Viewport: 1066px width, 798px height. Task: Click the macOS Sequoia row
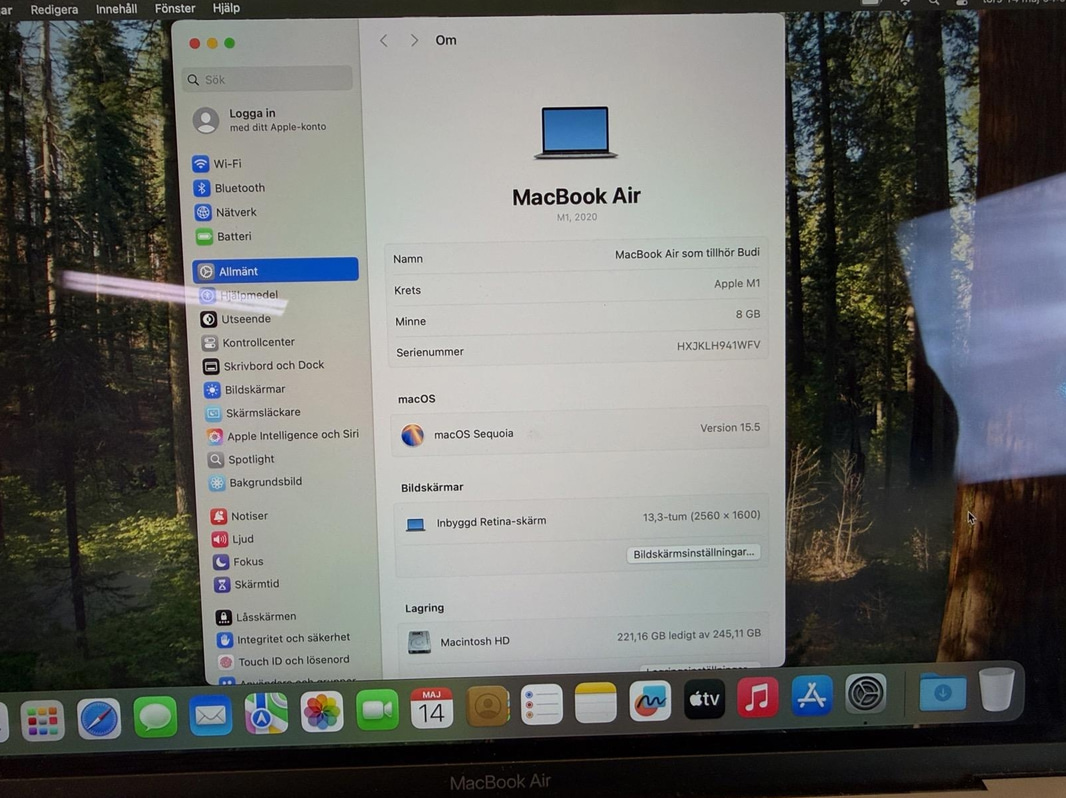(580, 432)
